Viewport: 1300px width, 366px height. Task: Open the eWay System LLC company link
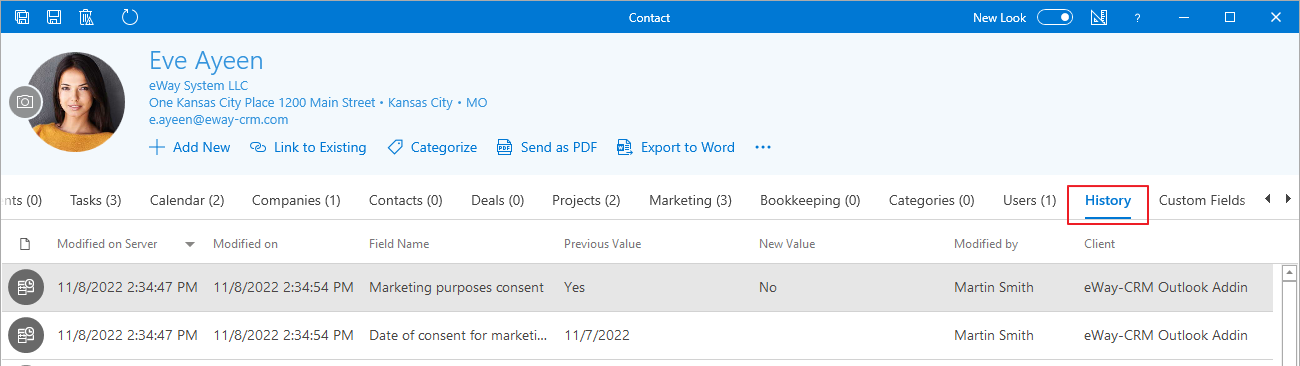tap(198, 86)
